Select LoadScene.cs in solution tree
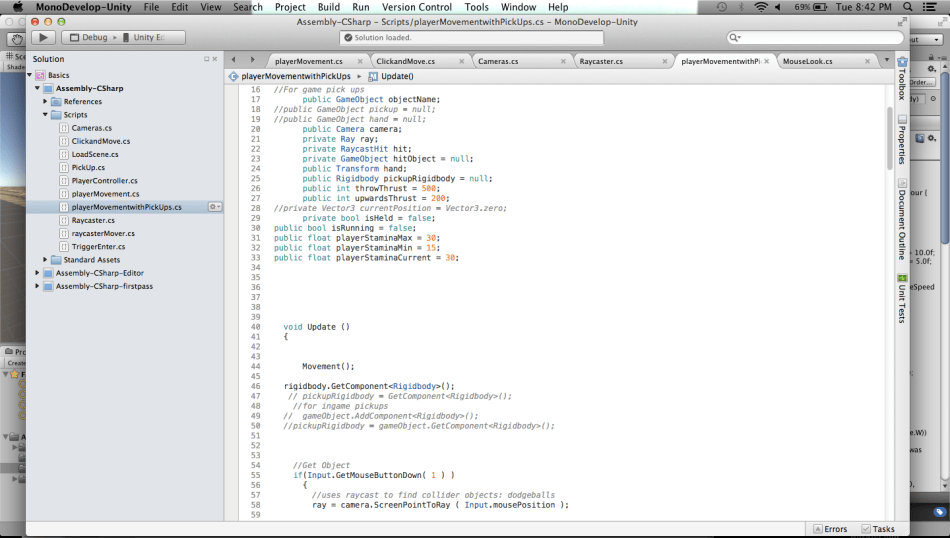This screenshot has width=950, height=538. pyautogui.click(x=95, y=154)
